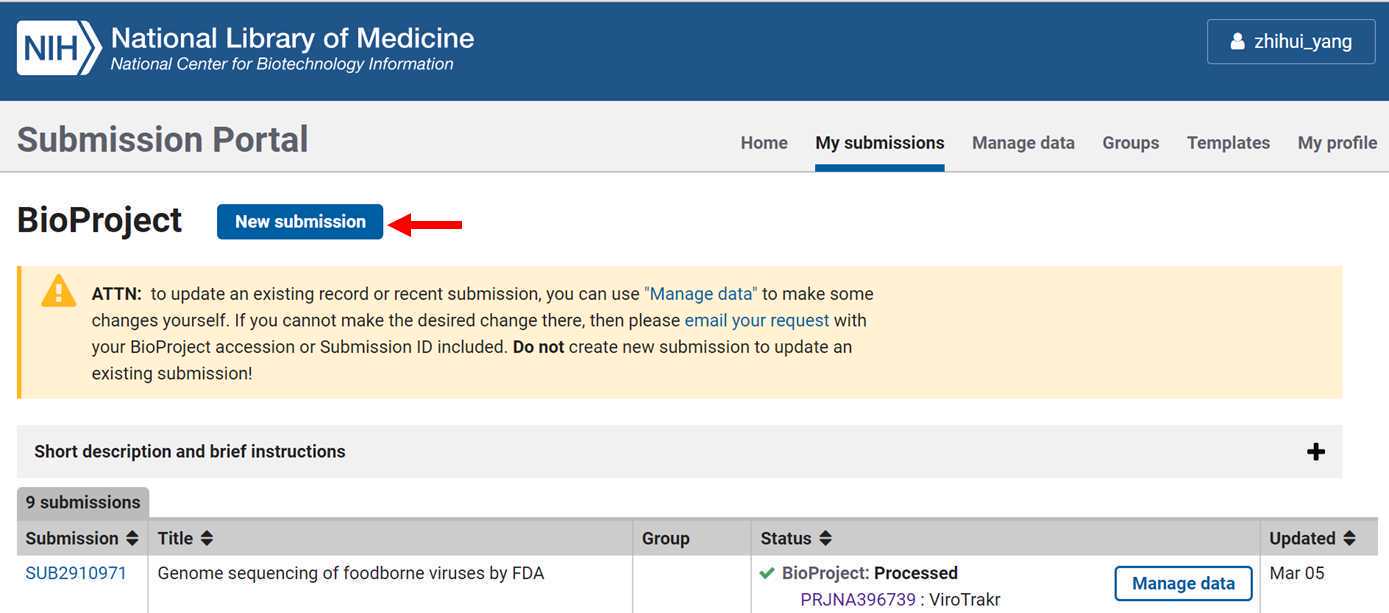Go to the Home tab

coord(764,143)
